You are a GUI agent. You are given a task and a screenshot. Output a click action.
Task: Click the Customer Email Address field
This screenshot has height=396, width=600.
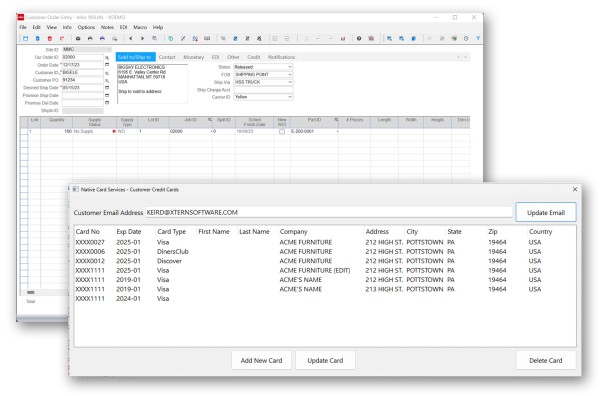coord(329,212)
